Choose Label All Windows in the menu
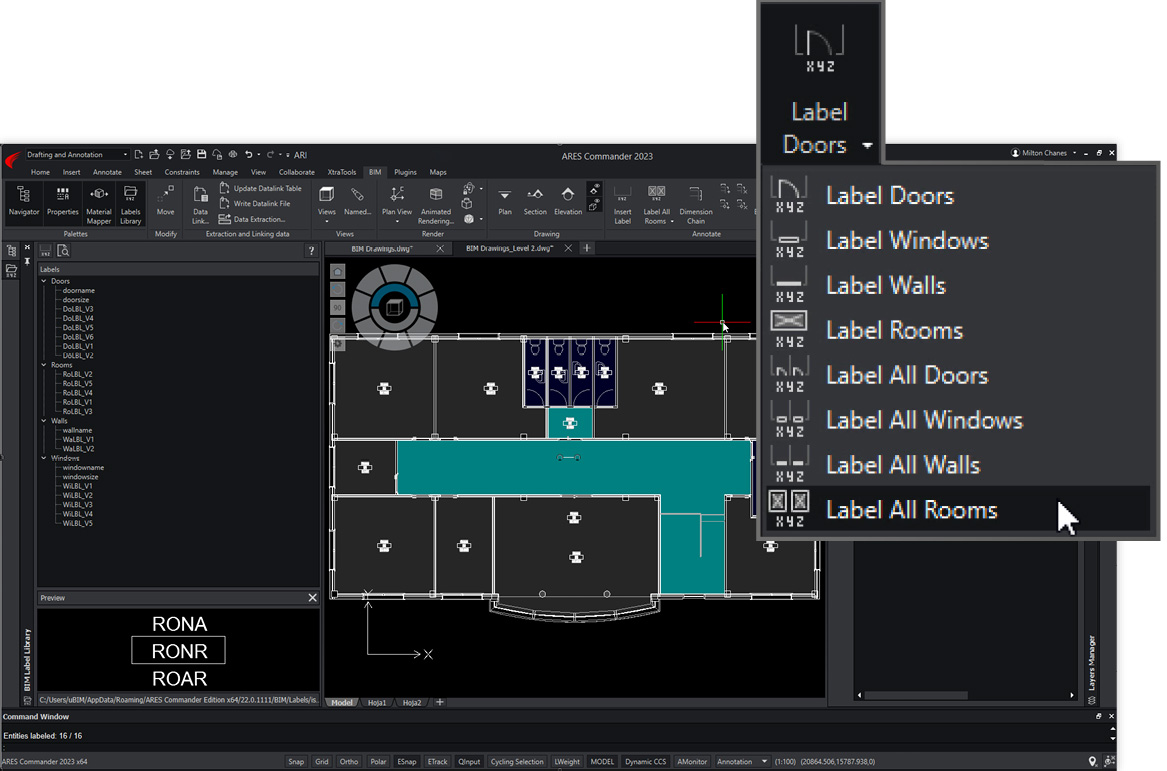Image resolution: width=1167 pixels, height=771 pixels. 959,420
